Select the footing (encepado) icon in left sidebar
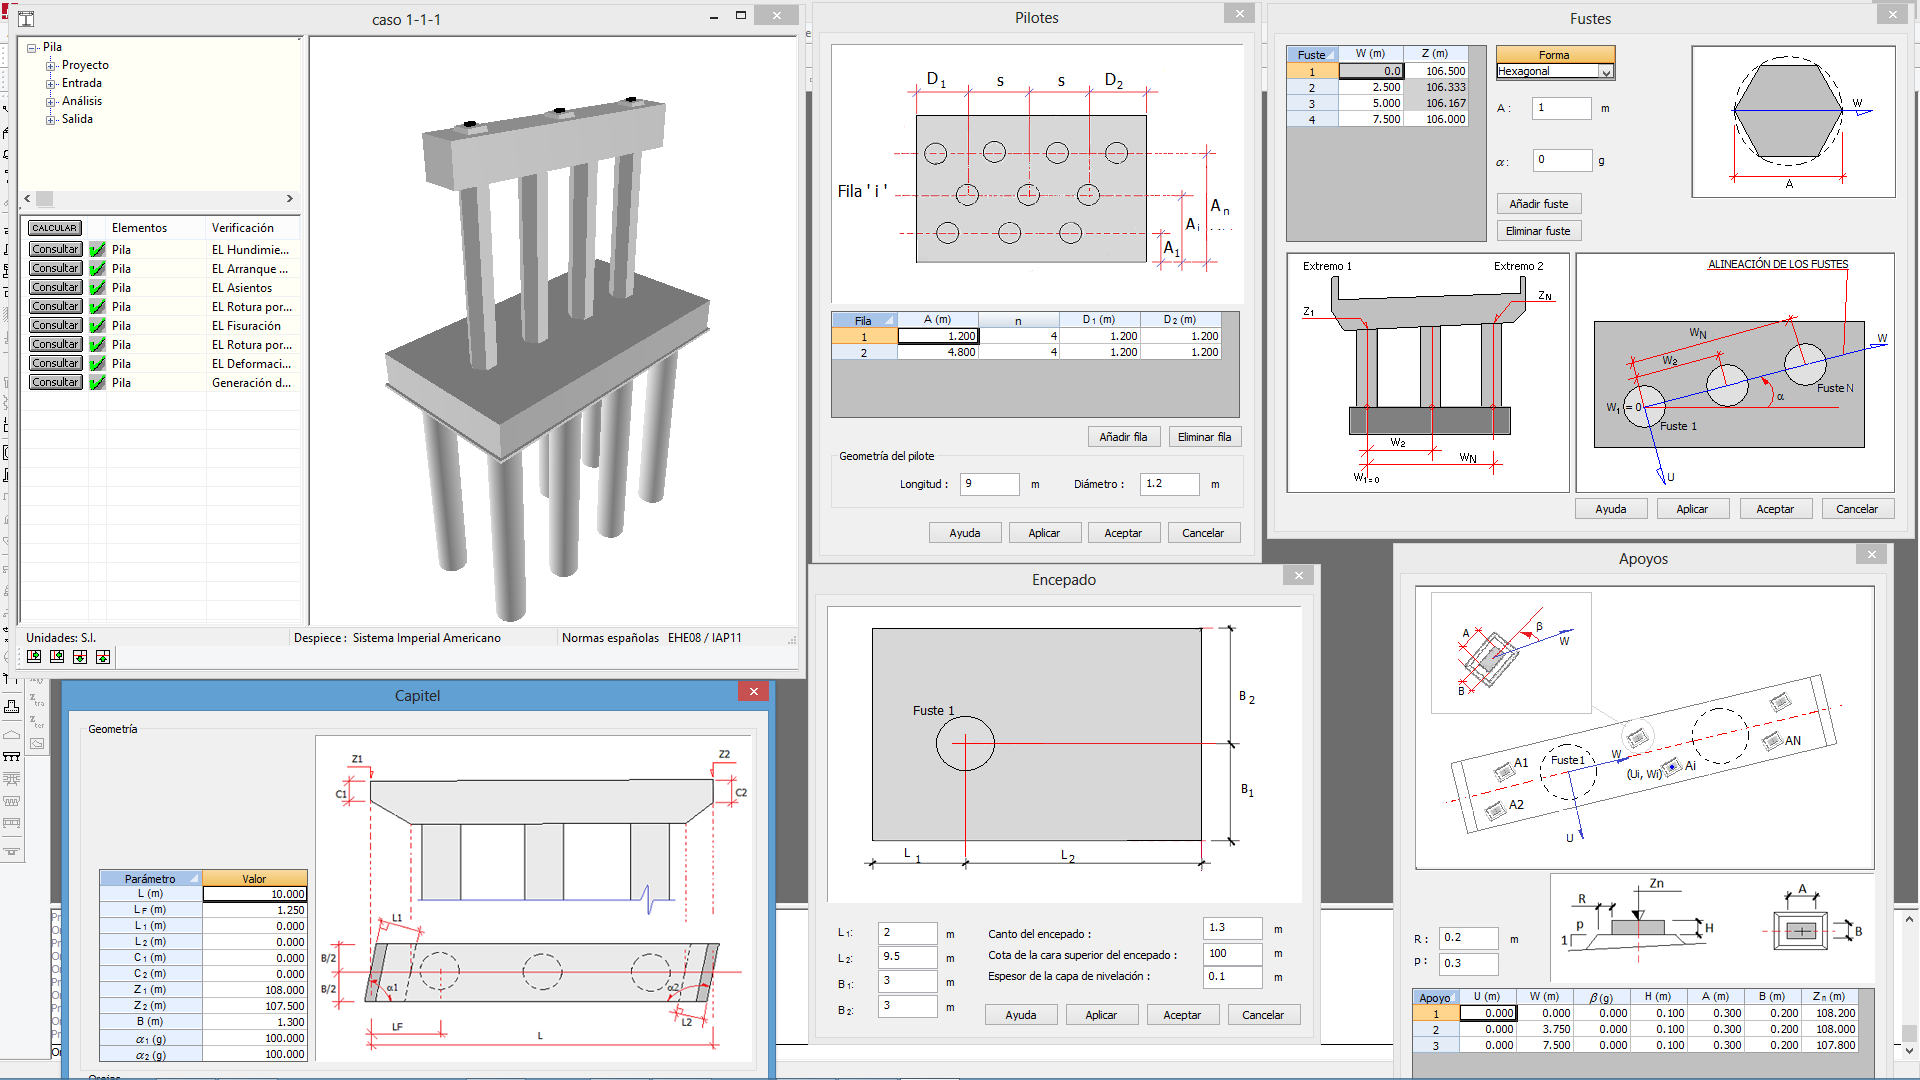The height and width of the screenshot is (1080, 1920). [x=11, y=706]
